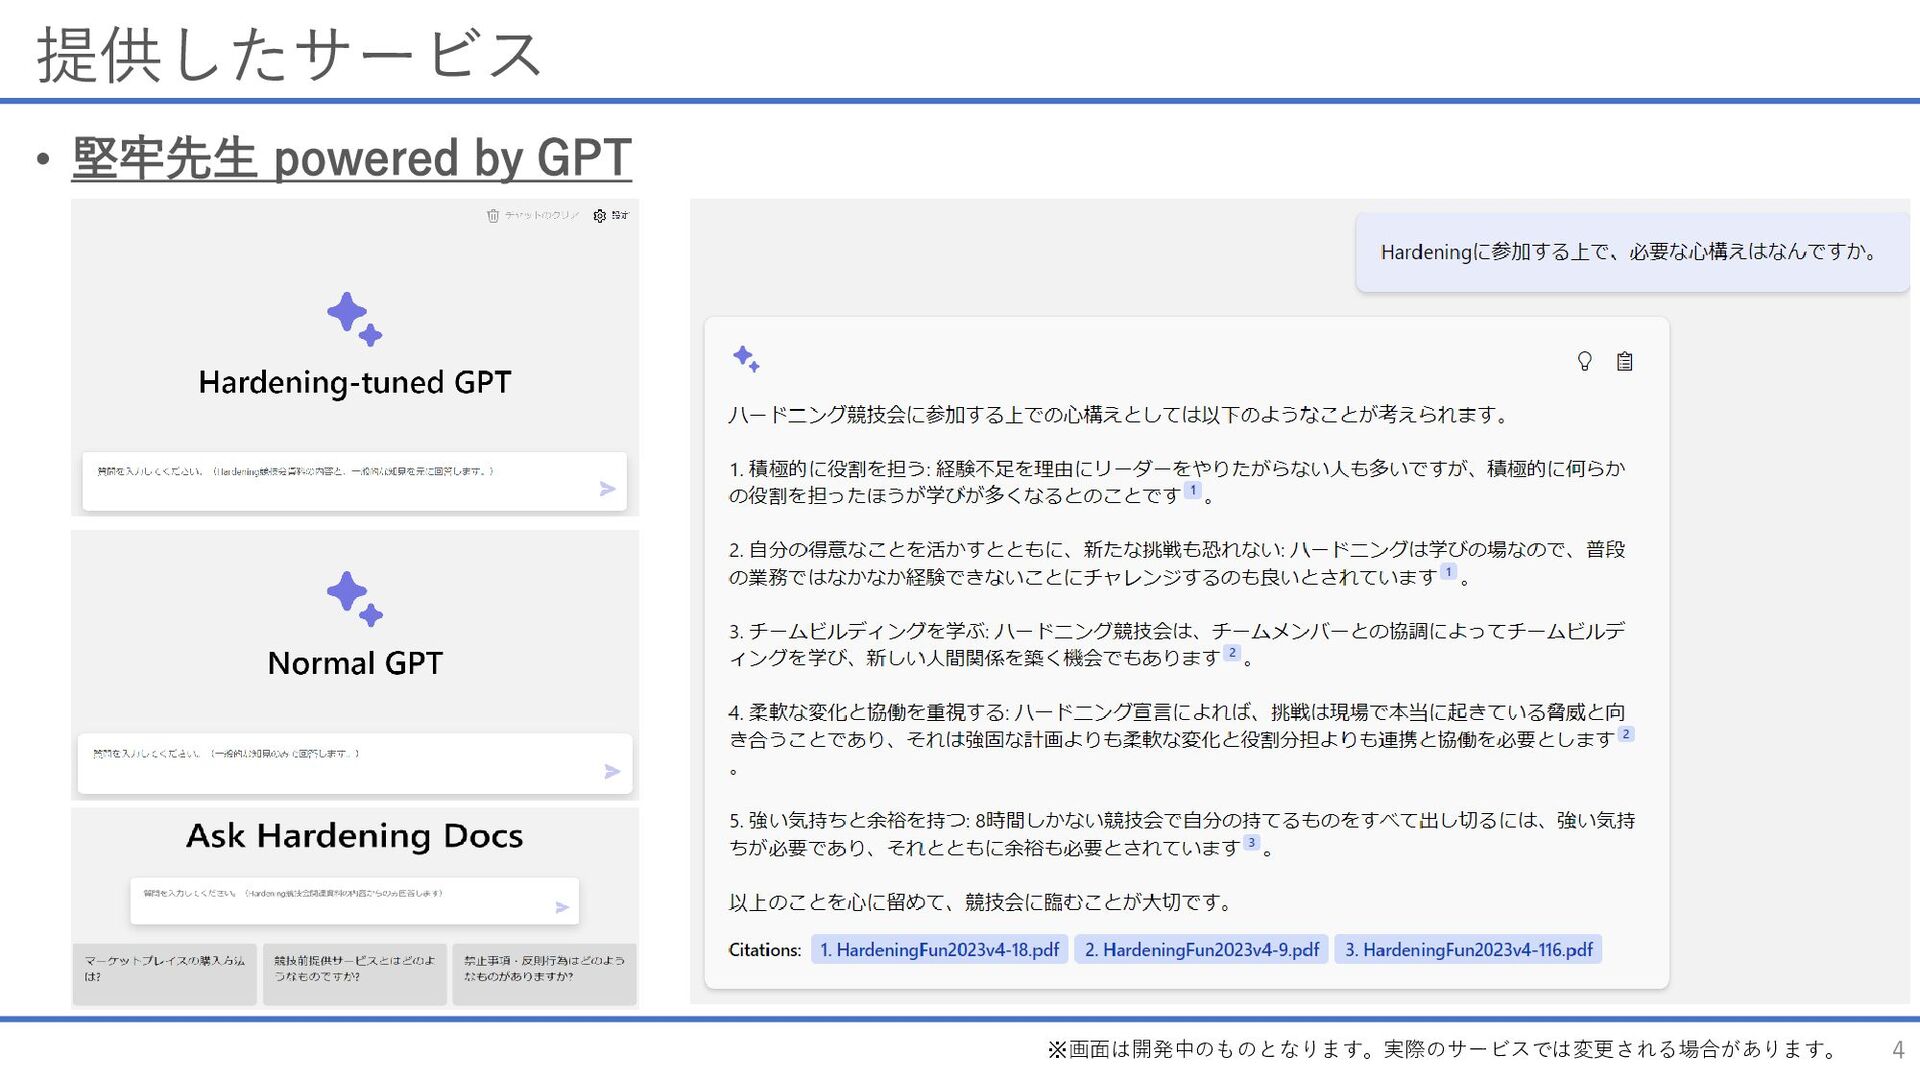
Task: Open the 堅牢先生 powered by GPT link
Action: (x=351, y=158)
